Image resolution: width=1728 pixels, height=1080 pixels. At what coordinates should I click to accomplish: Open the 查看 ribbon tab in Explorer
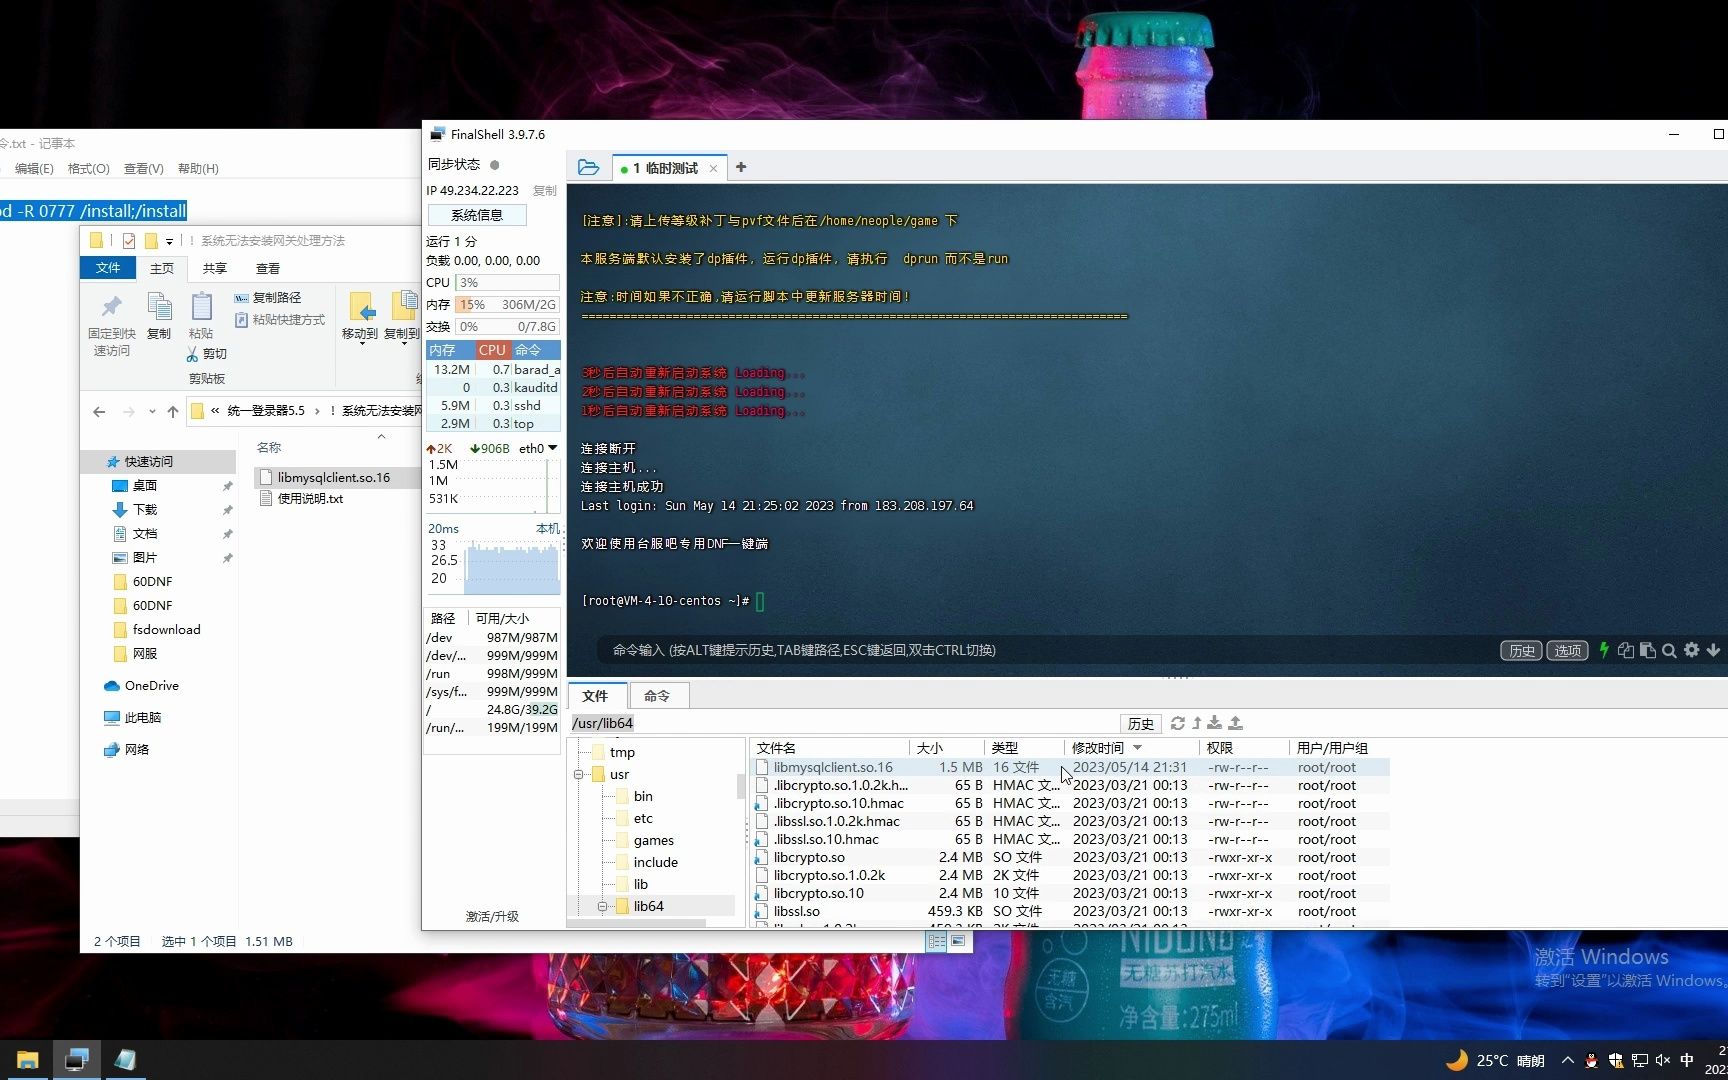pos(268,268)
